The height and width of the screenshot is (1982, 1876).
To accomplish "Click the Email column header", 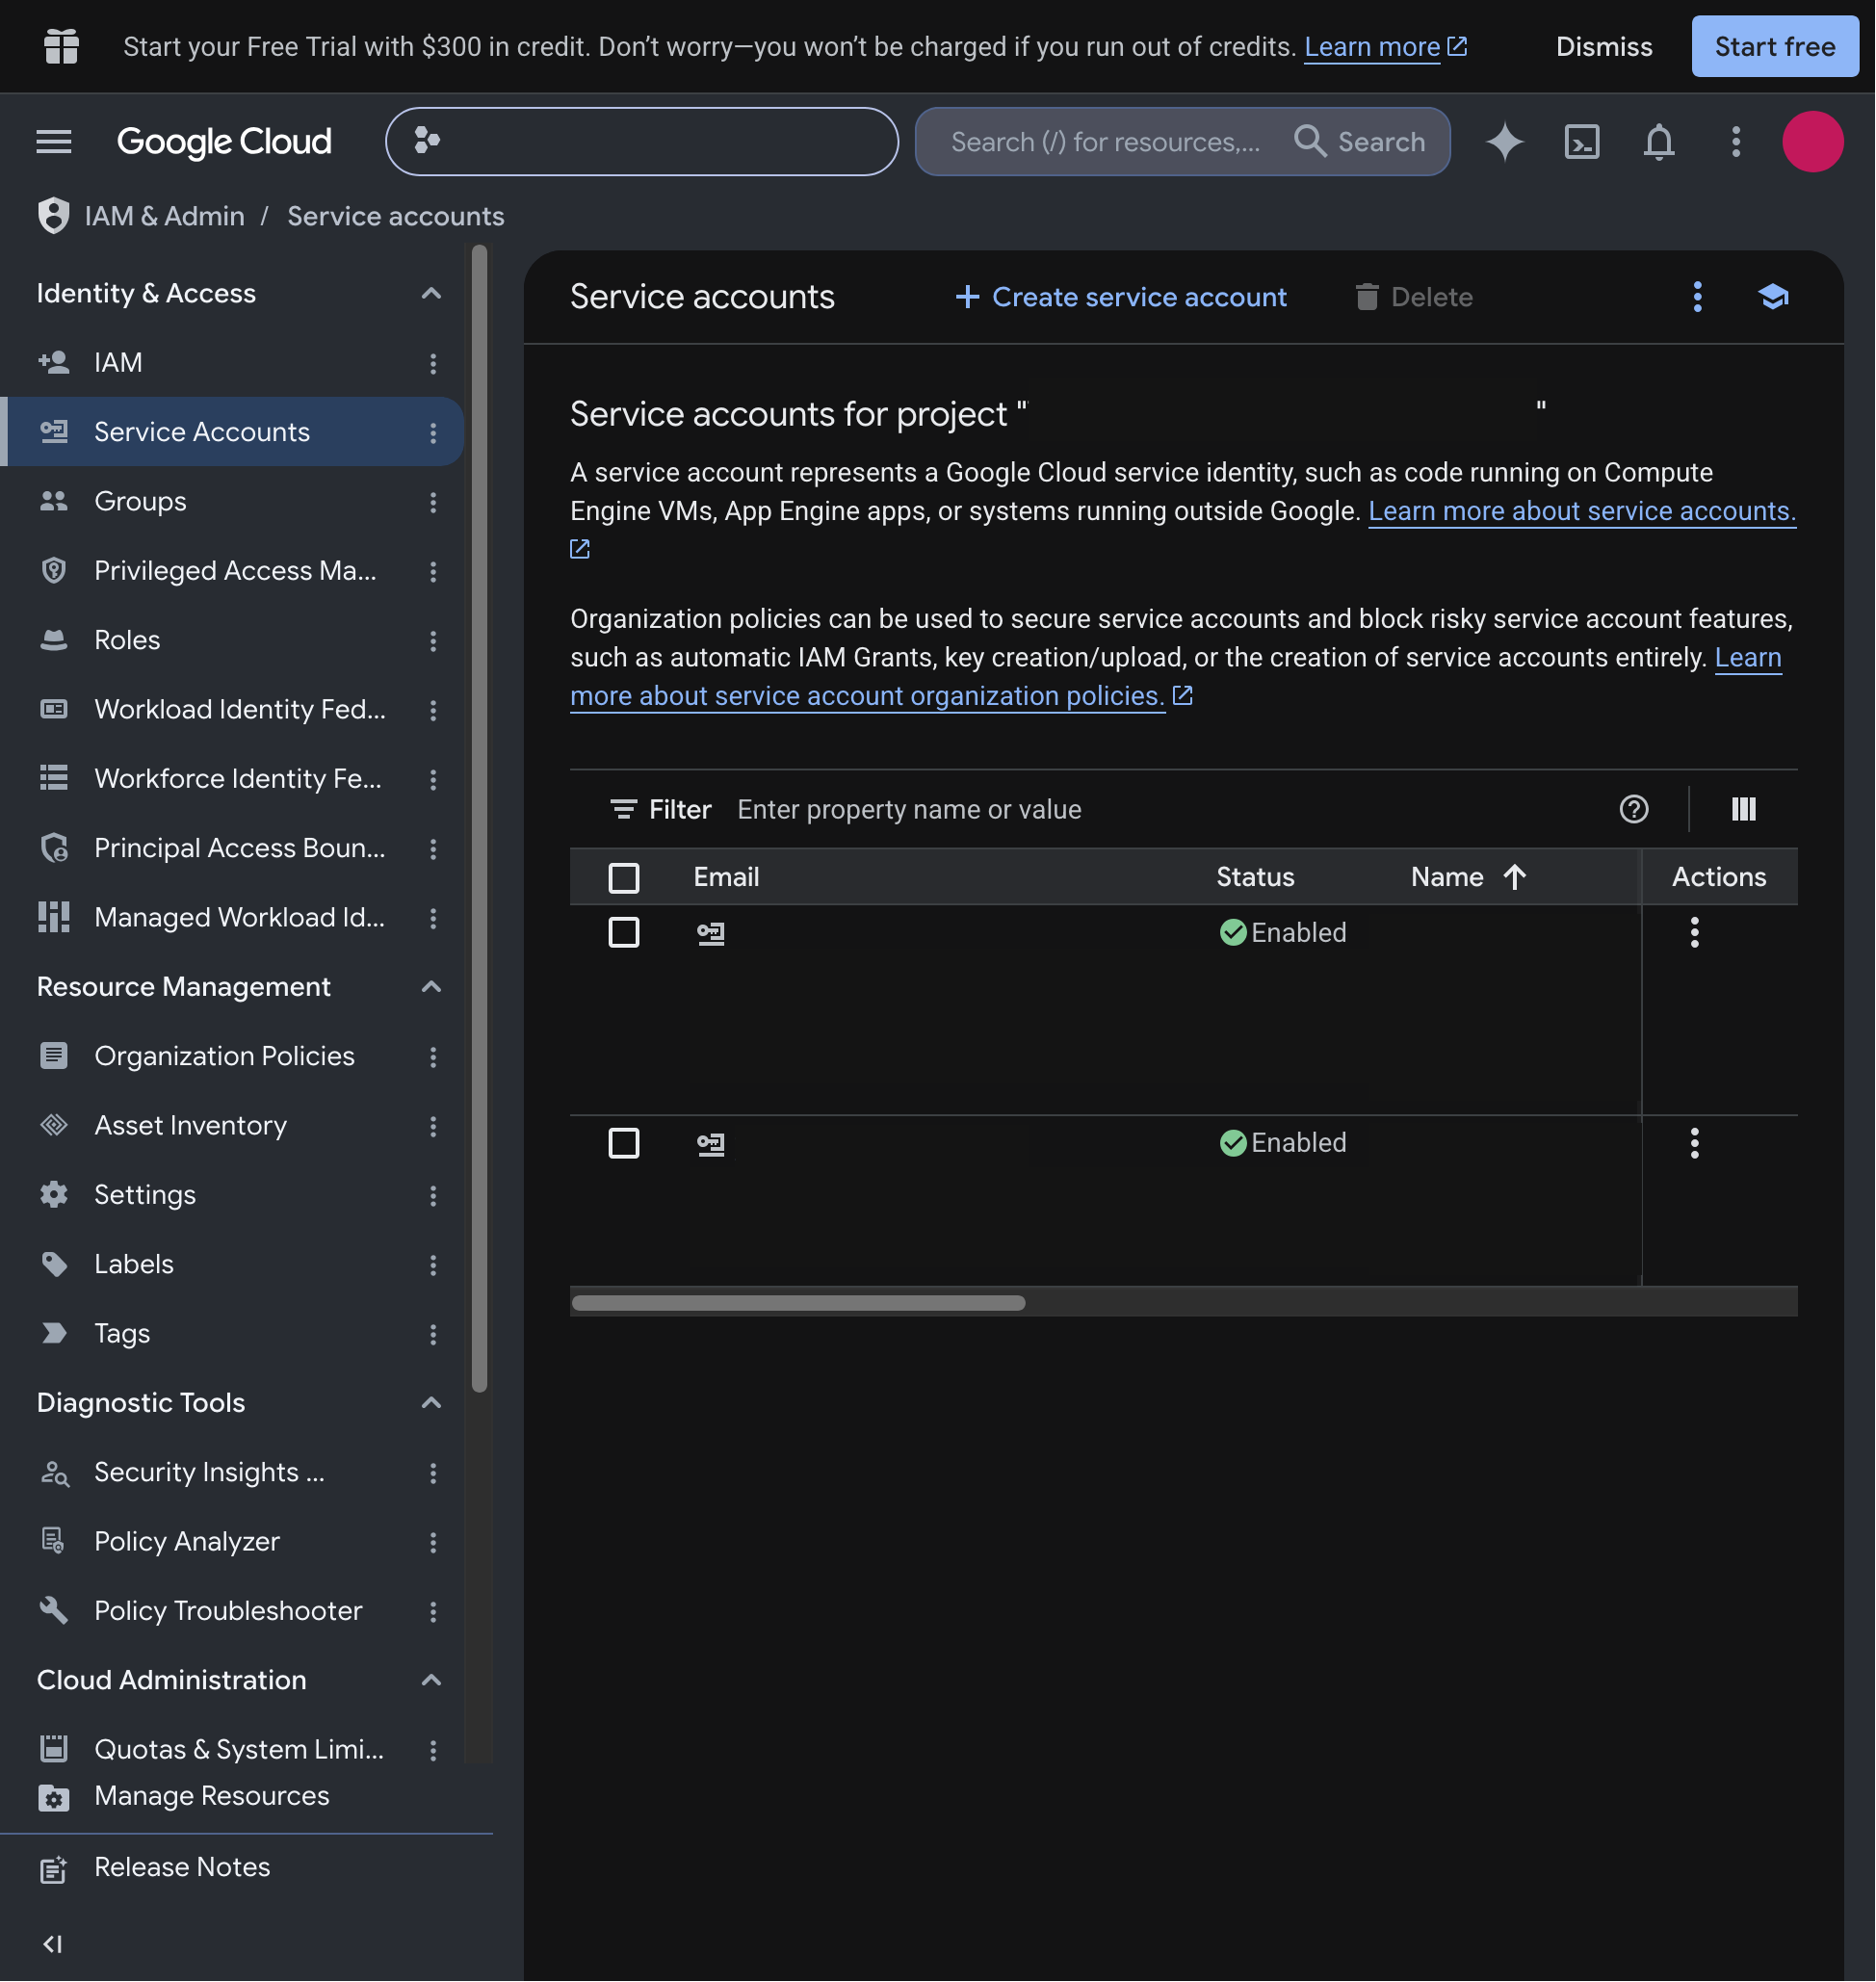I will pos(726,877).
